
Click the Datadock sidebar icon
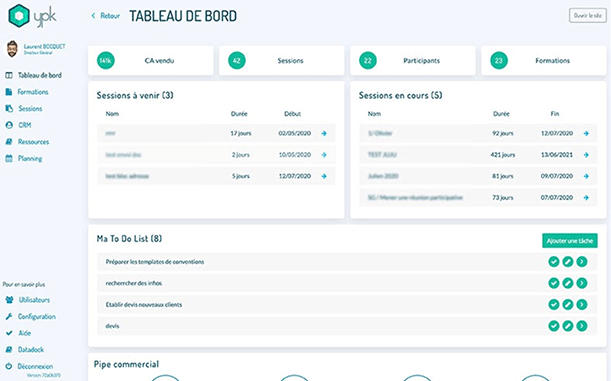click(9, 350)
